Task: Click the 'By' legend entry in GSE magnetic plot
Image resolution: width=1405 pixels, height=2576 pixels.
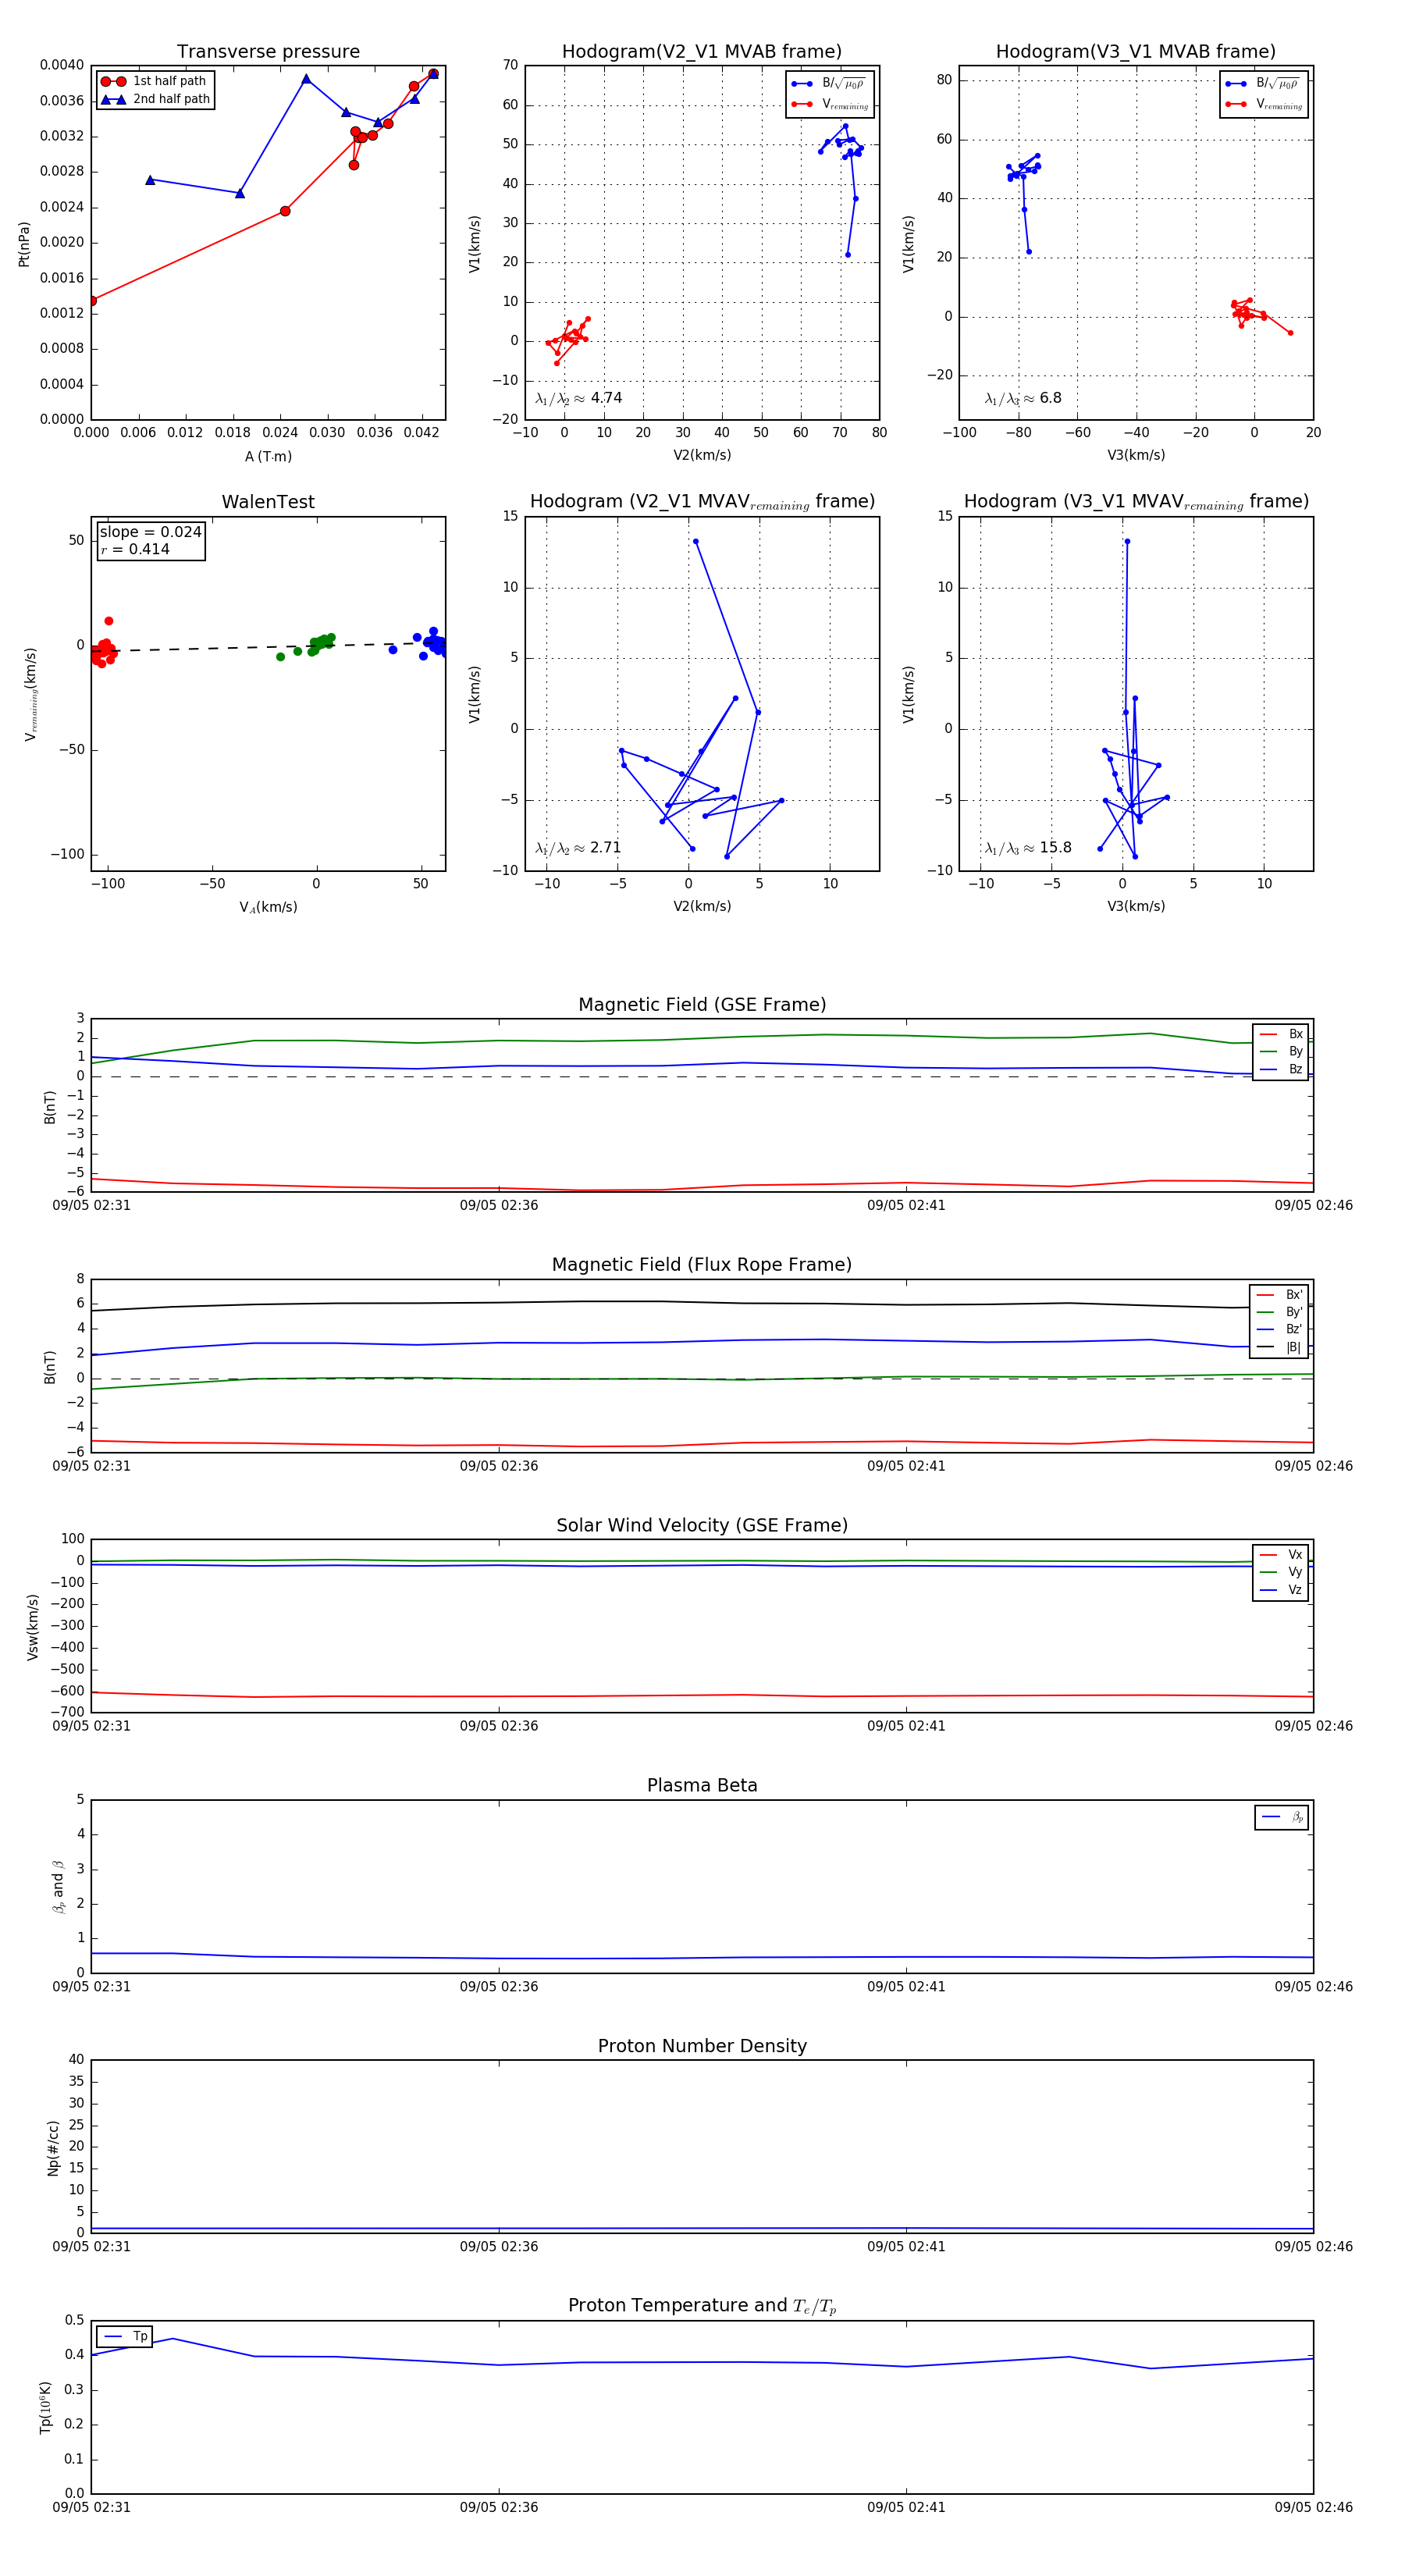Action: tap(1281, 1052)
